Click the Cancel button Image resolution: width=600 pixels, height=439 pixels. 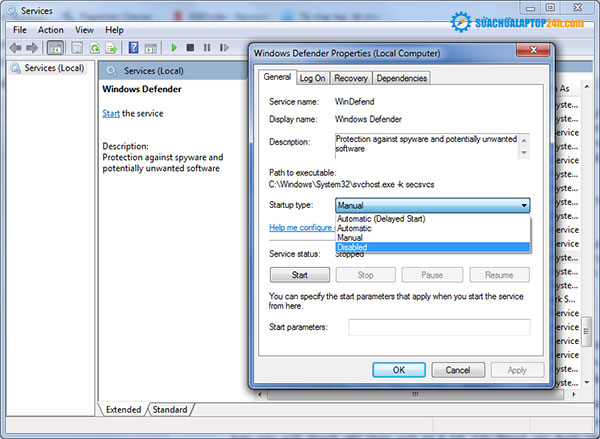pyautogui.click(x=458, y=370)
